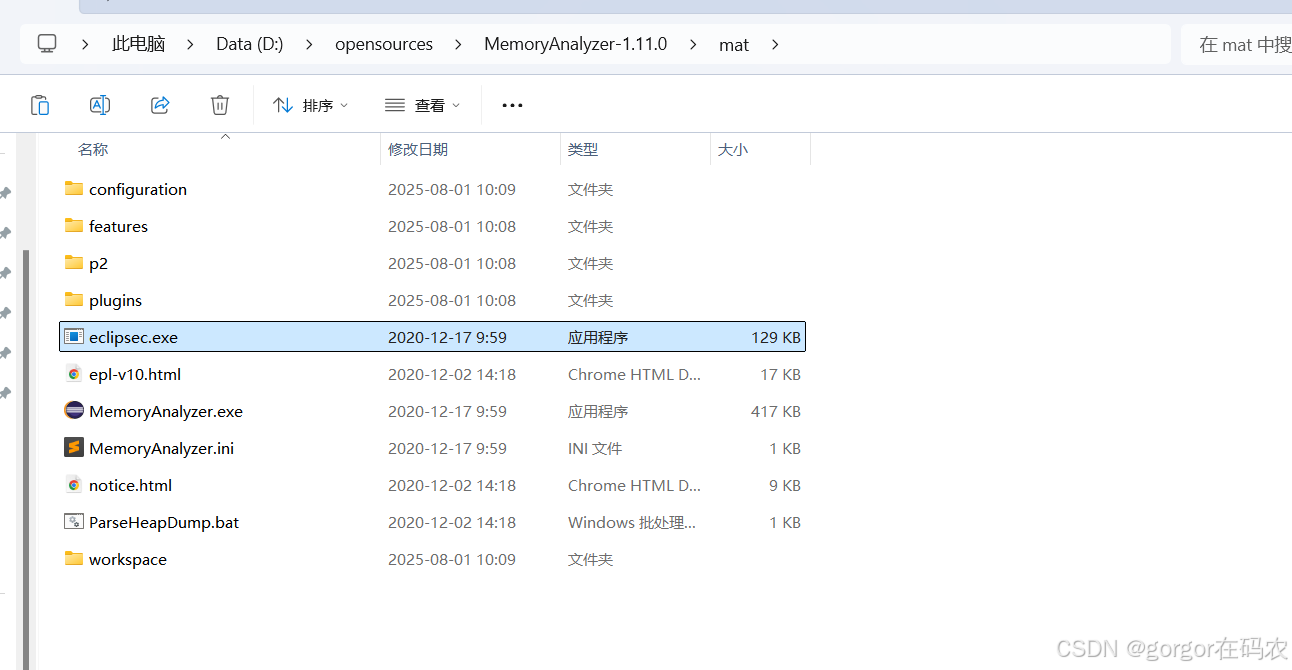Click the Chrome icon beside notice.html
Screen dimensions: 1292x670
[74, 485]
